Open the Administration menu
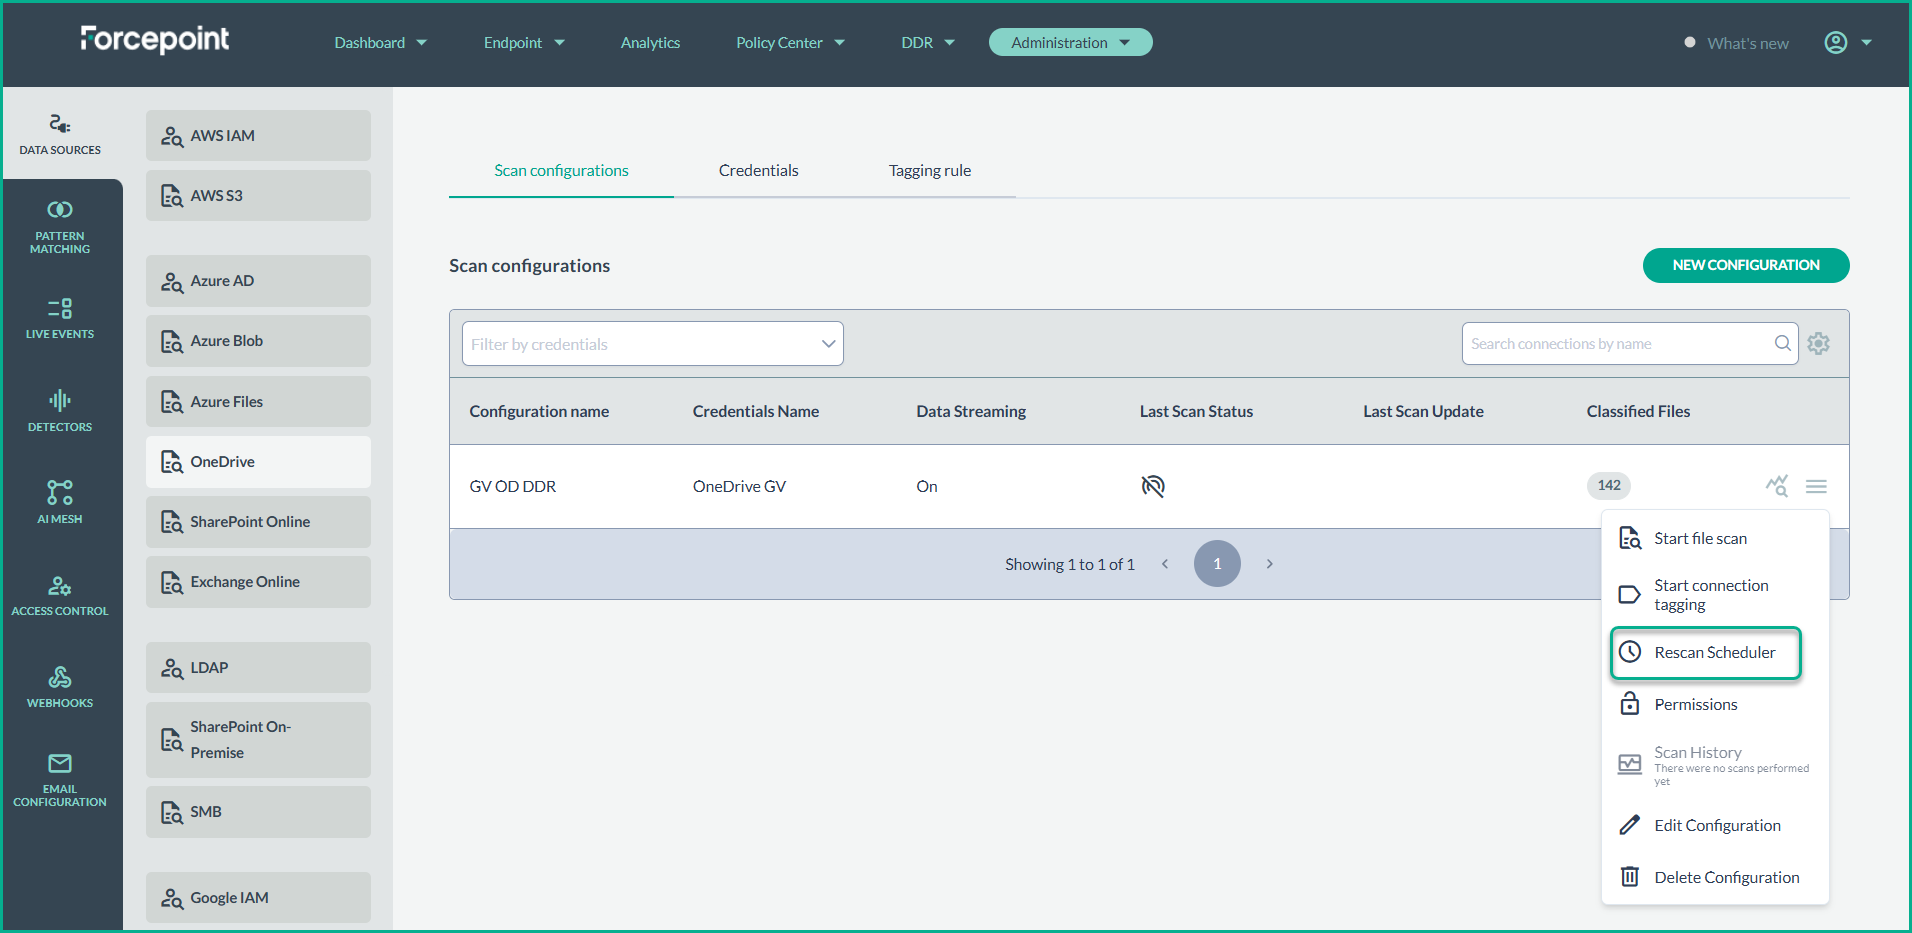 [x=1070, y=42]
